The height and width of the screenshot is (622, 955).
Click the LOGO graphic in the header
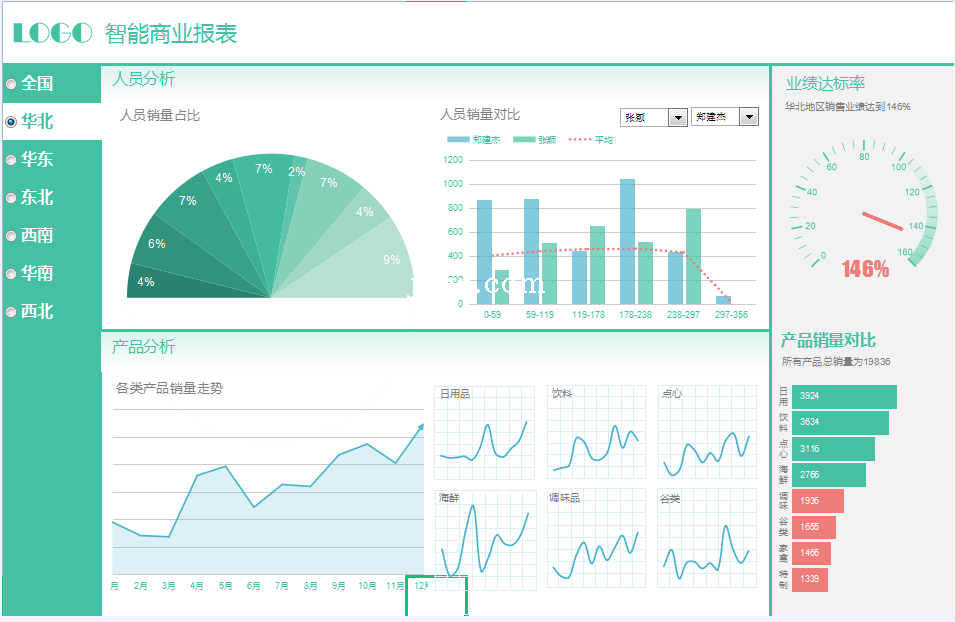(53, 33)
